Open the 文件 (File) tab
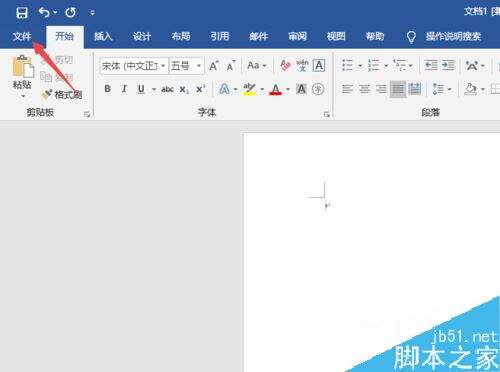Image resolution: width=500 pixels, height=372 pixels. tap(22, 36)
